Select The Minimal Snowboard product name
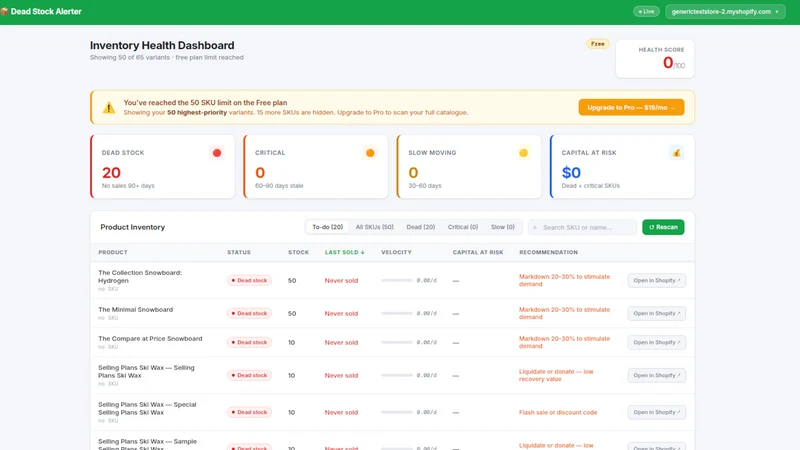800x450 pixels. pos(135,310)
